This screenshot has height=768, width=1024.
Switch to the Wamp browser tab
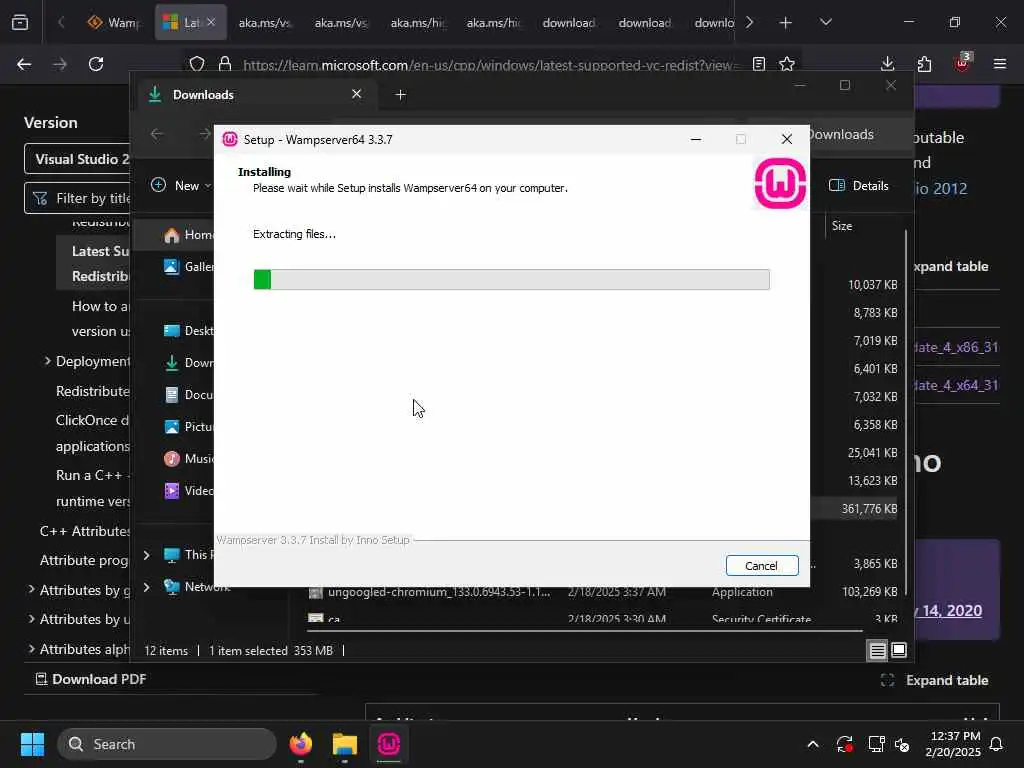[x=115, y=22]
